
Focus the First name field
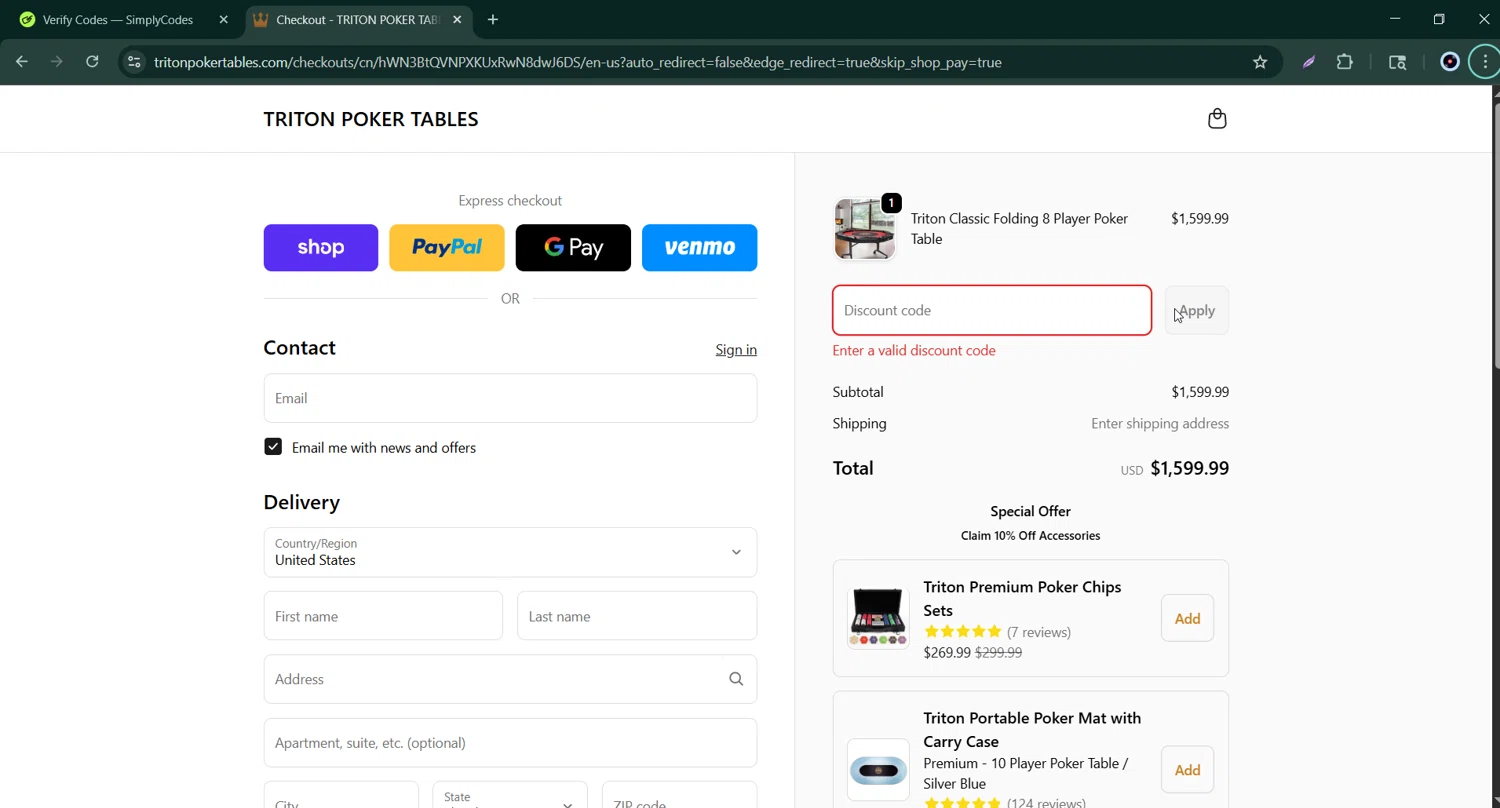(x=383, y=616)
